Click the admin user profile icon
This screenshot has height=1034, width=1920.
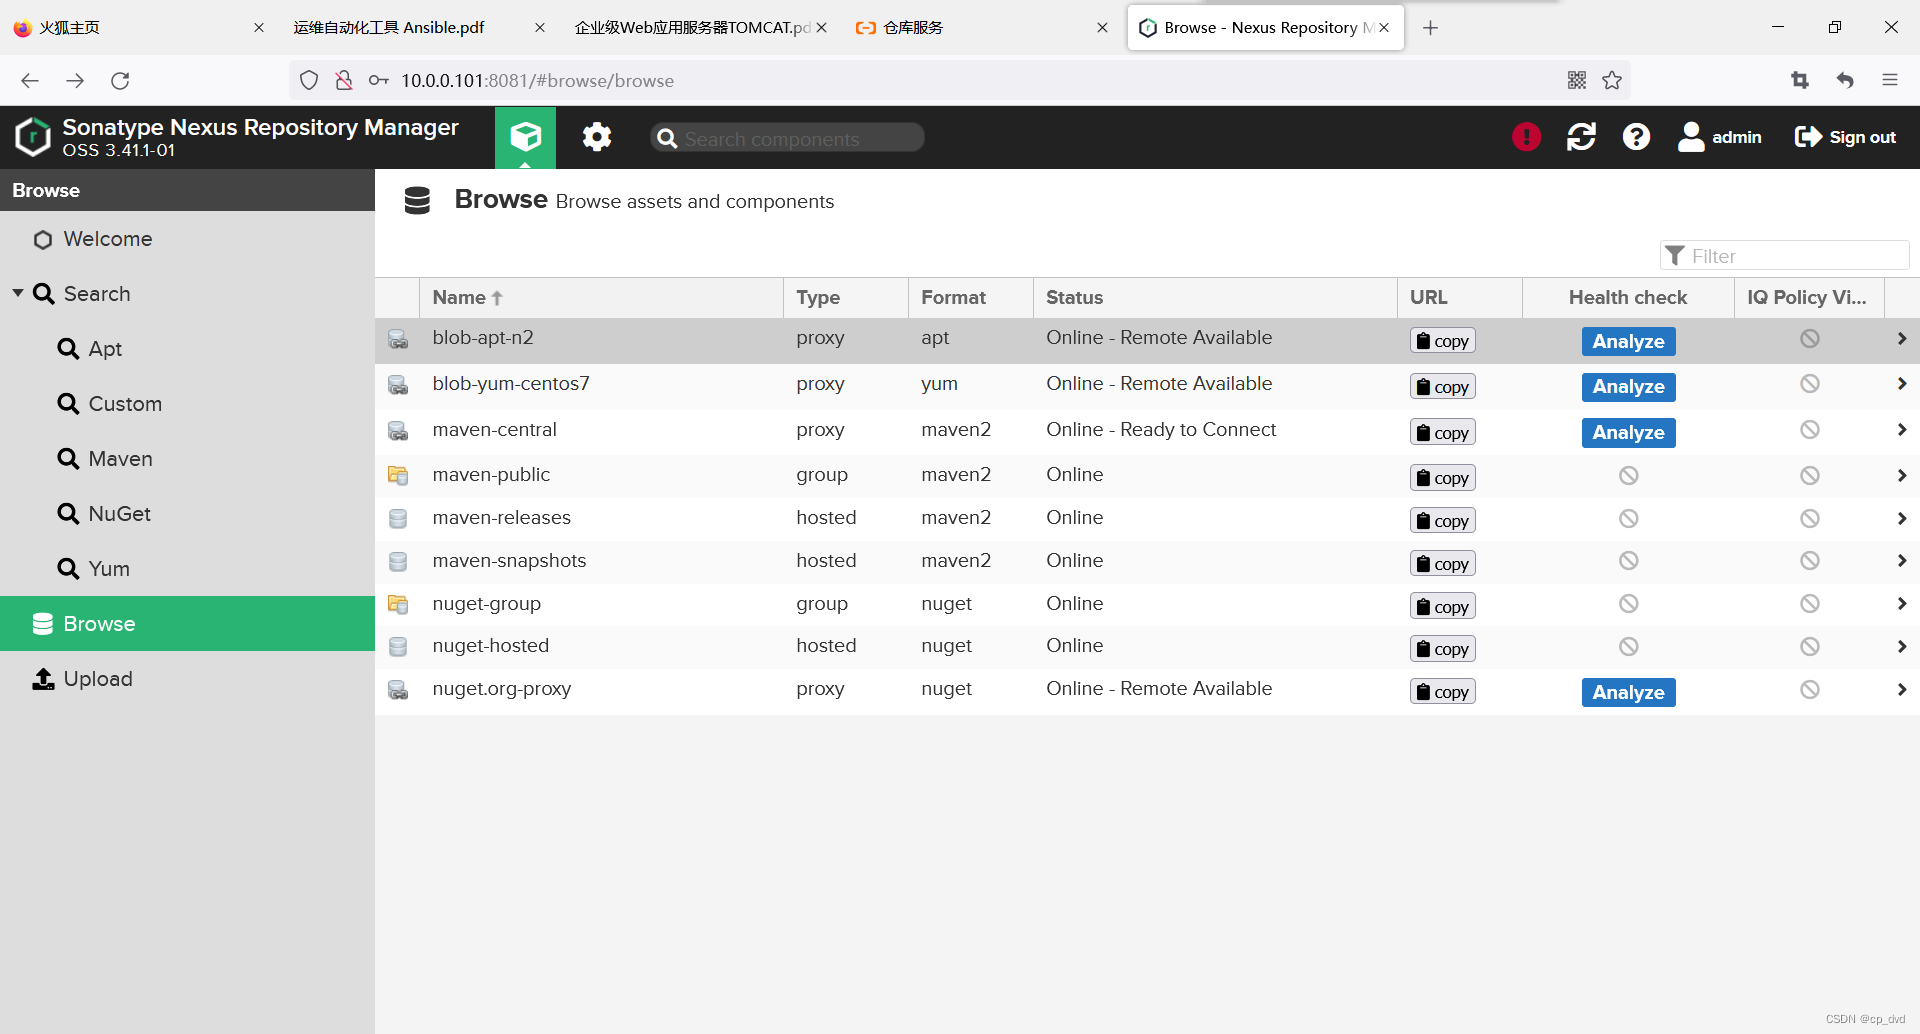[1691, 137]
